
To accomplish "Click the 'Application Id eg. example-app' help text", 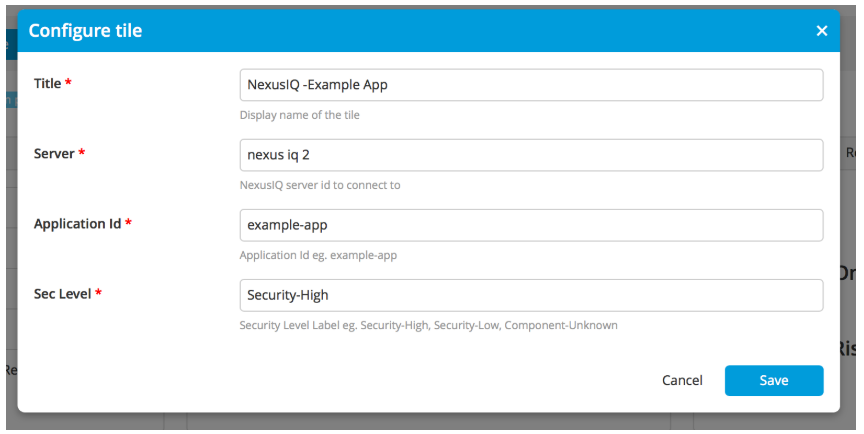I will tap(318, 255).
